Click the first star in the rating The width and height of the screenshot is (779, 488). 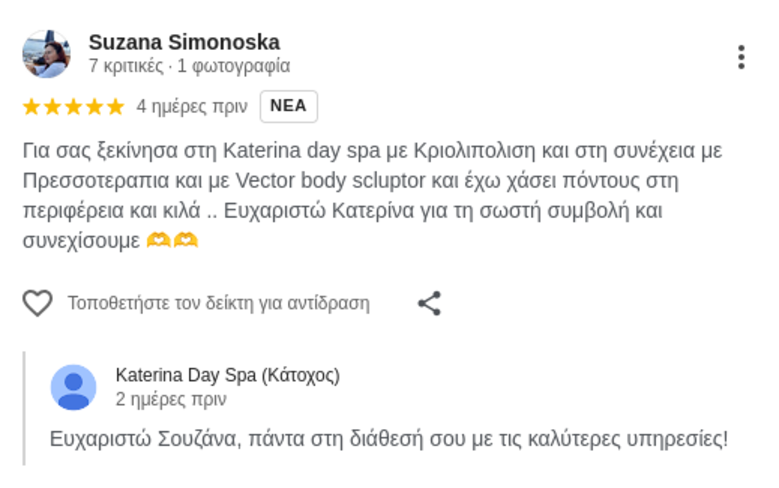click(x=31, y=106)
